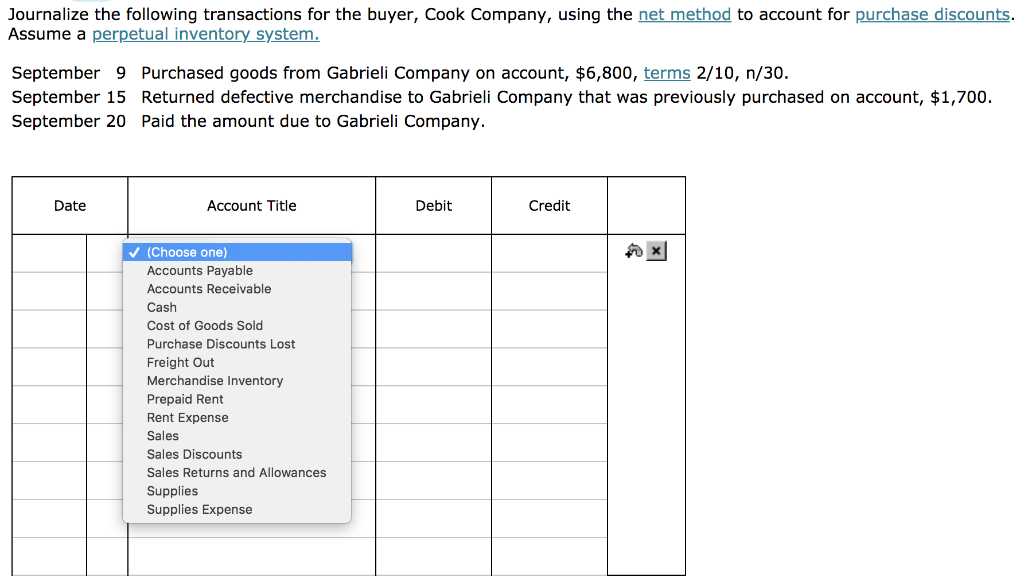
Task: Click the first row Credit input cell
Action: tap(549, 253)
